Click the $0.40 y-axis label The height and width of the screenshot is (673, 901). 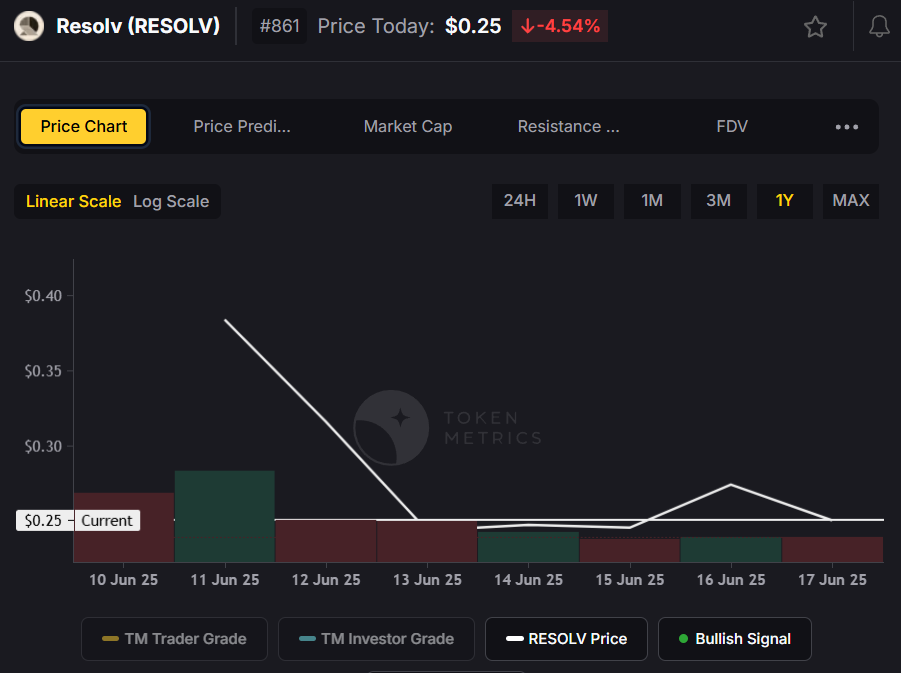[43, 295]
